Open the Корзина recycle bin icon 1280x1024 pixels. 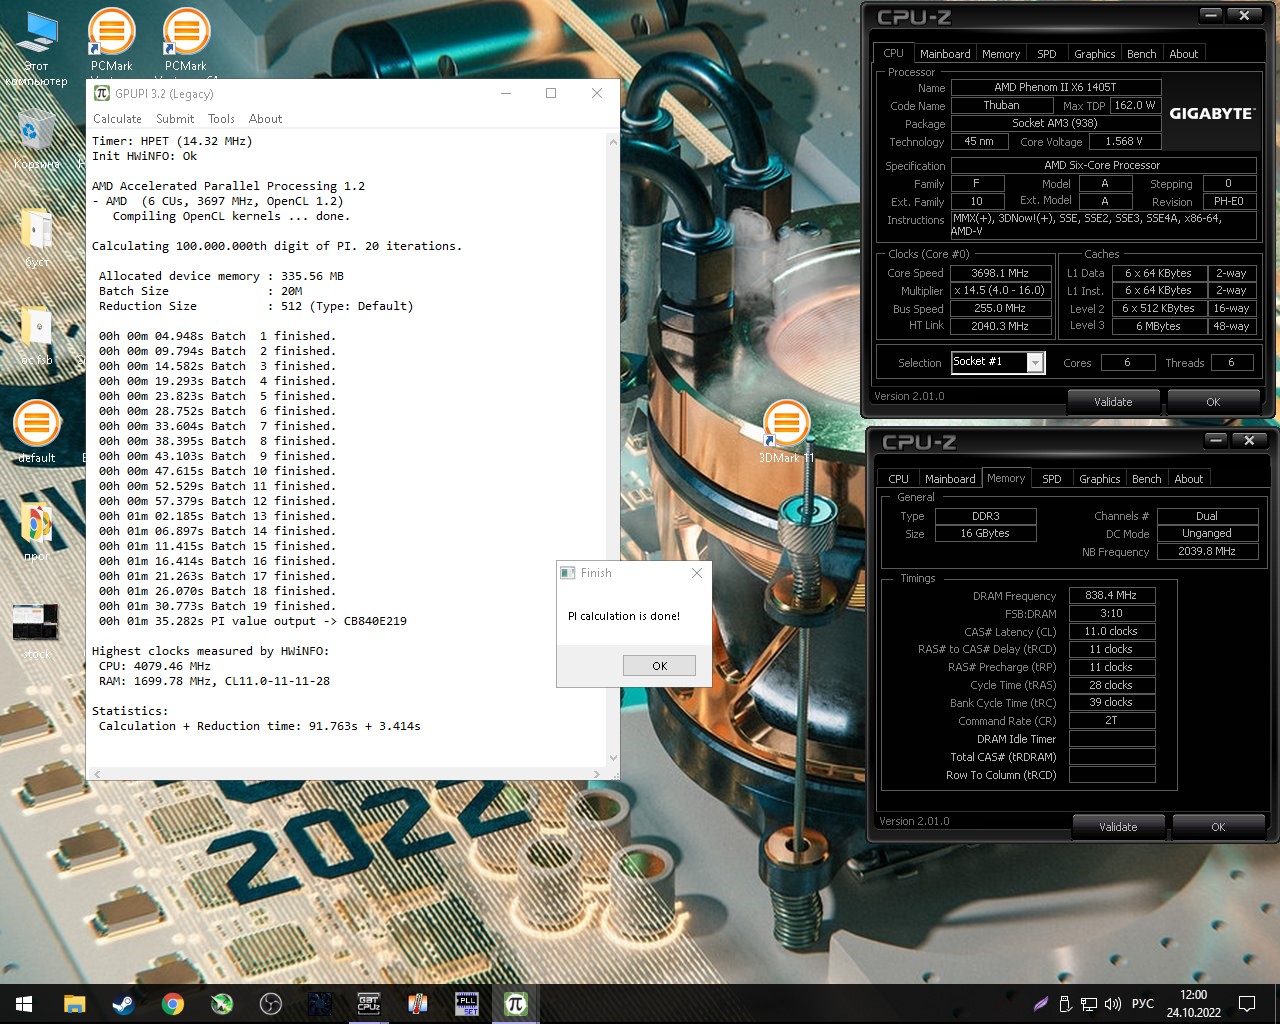[36, 140]
